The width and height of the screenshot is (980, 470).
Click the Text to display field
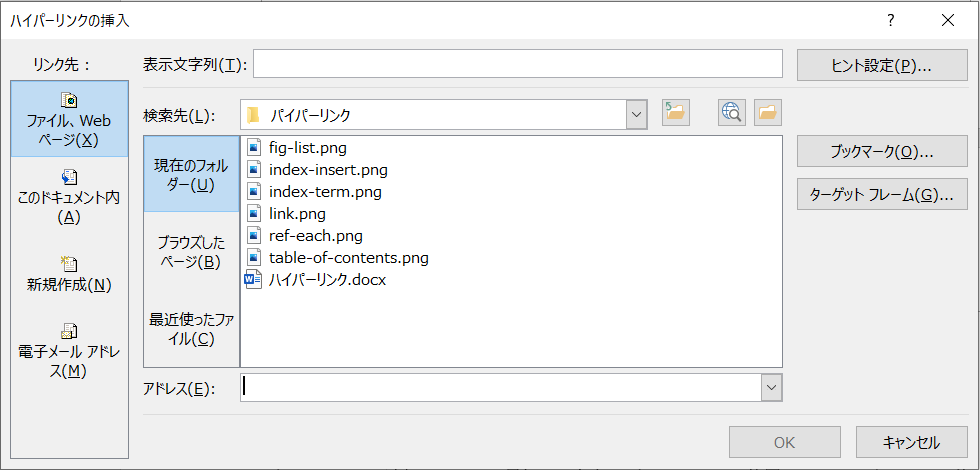click(517, 64)
